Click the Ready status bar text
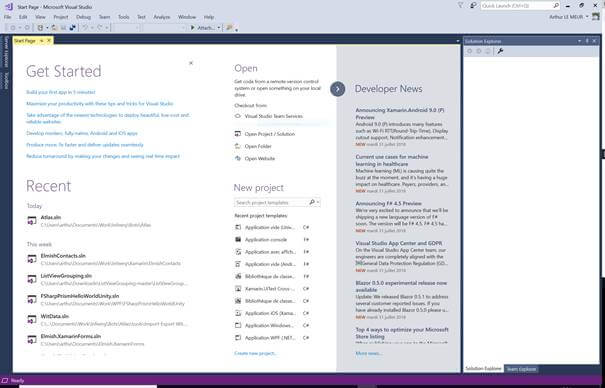The image size is (605, 388). (17, 381)
